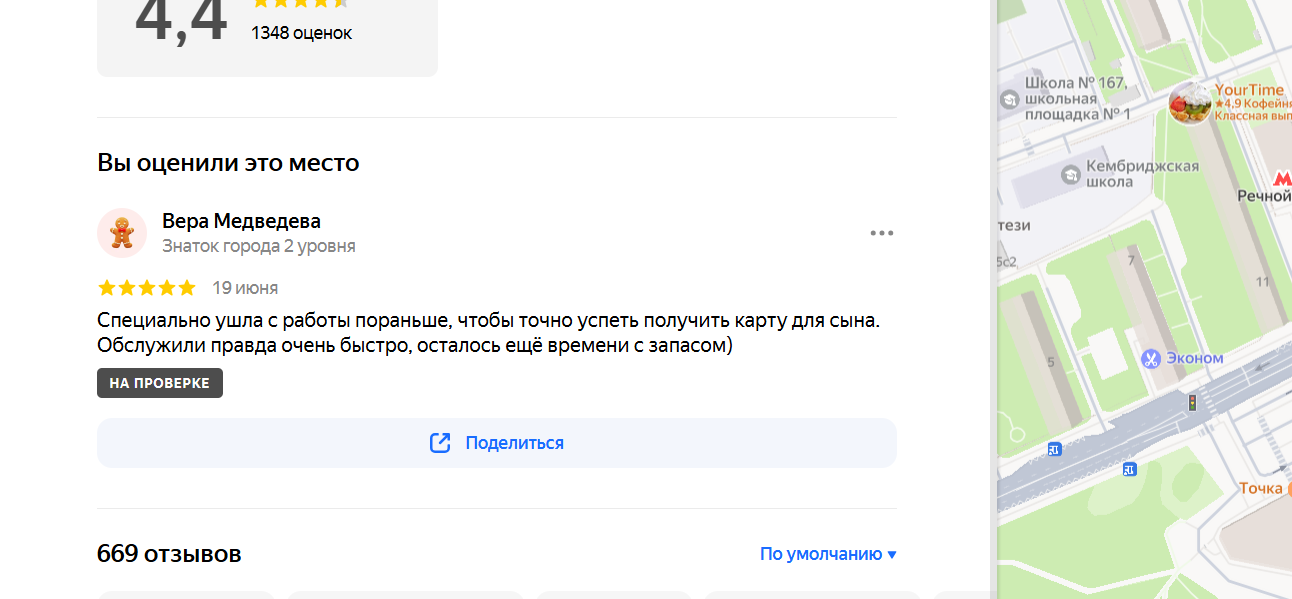1292x599 pixels.
Task: Click the gingerbread avatar of Вера Медведева
Action: [x=122, y=233]
